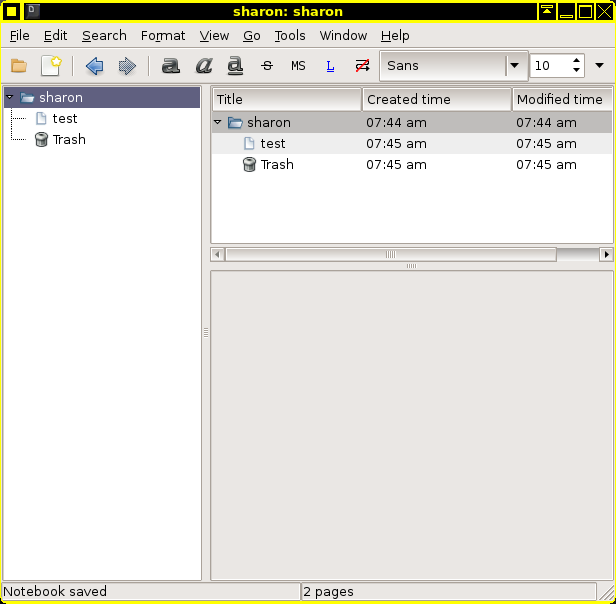Click the '2 pages' status bar text
616x604 pixels.
coord(328,591)
